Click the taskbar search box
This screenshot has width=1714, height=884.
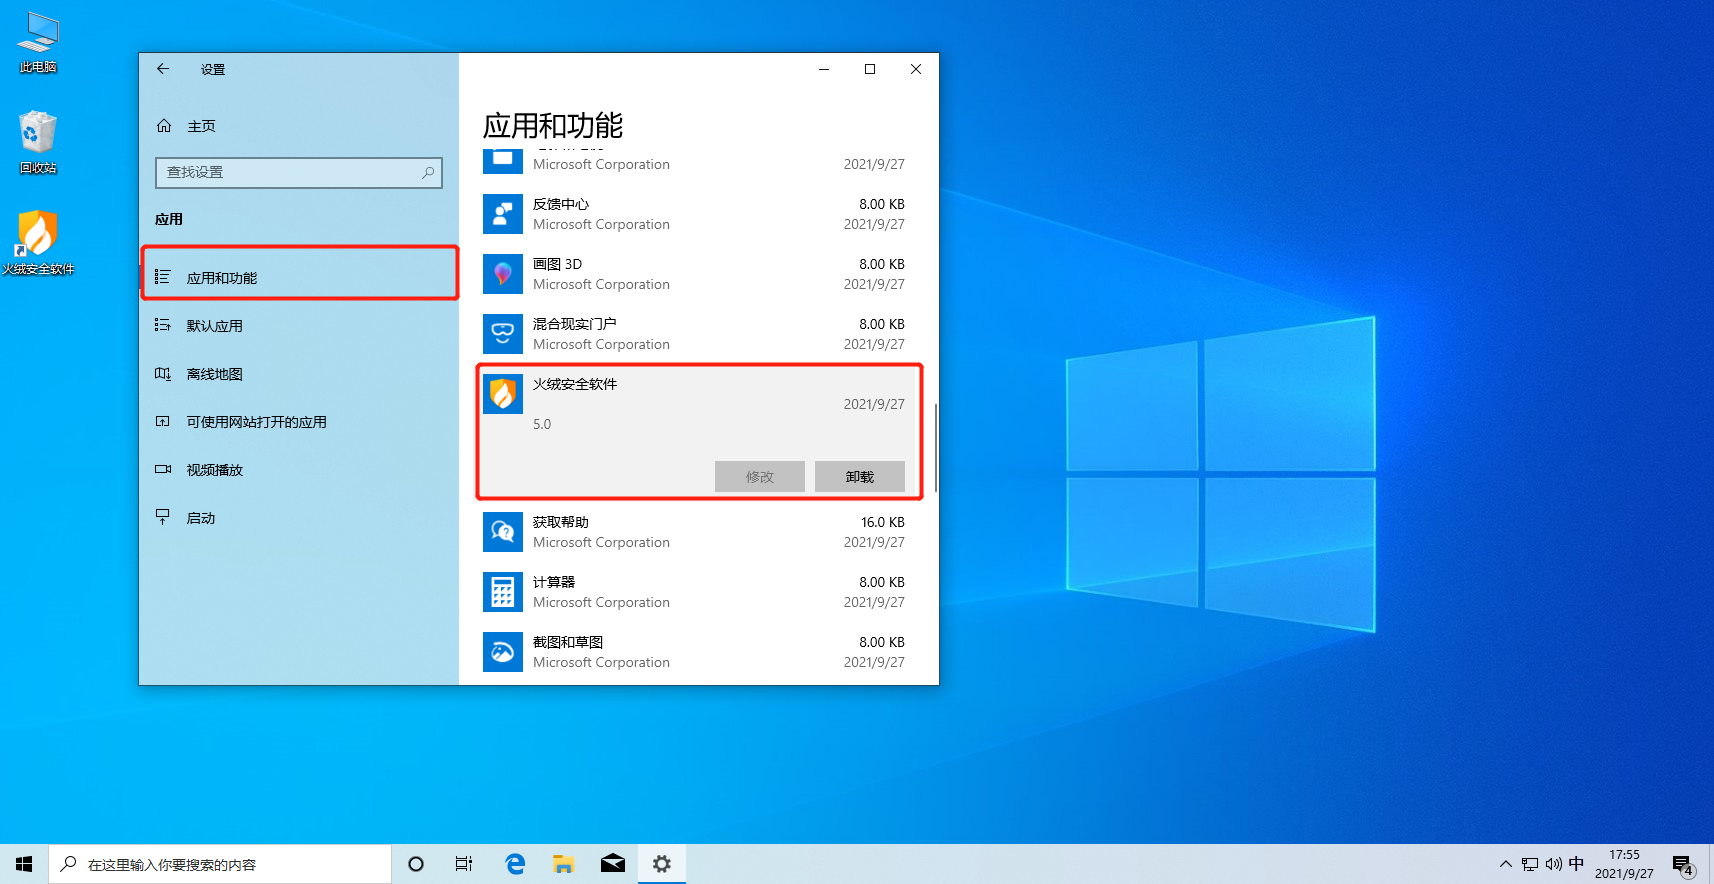coord(220,864)
